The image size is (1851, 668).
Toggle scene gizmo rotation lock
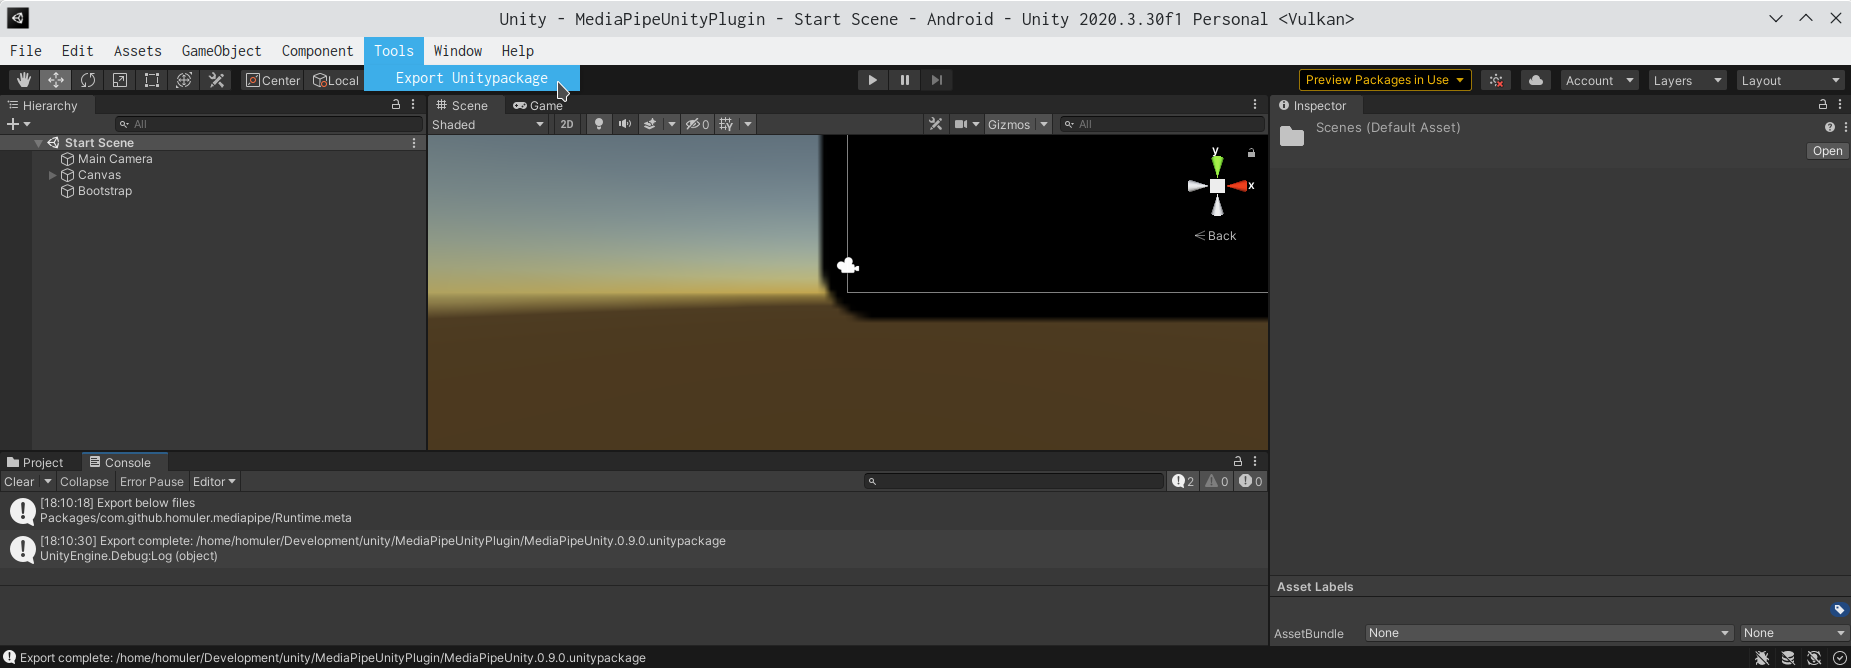(1251, 153)
